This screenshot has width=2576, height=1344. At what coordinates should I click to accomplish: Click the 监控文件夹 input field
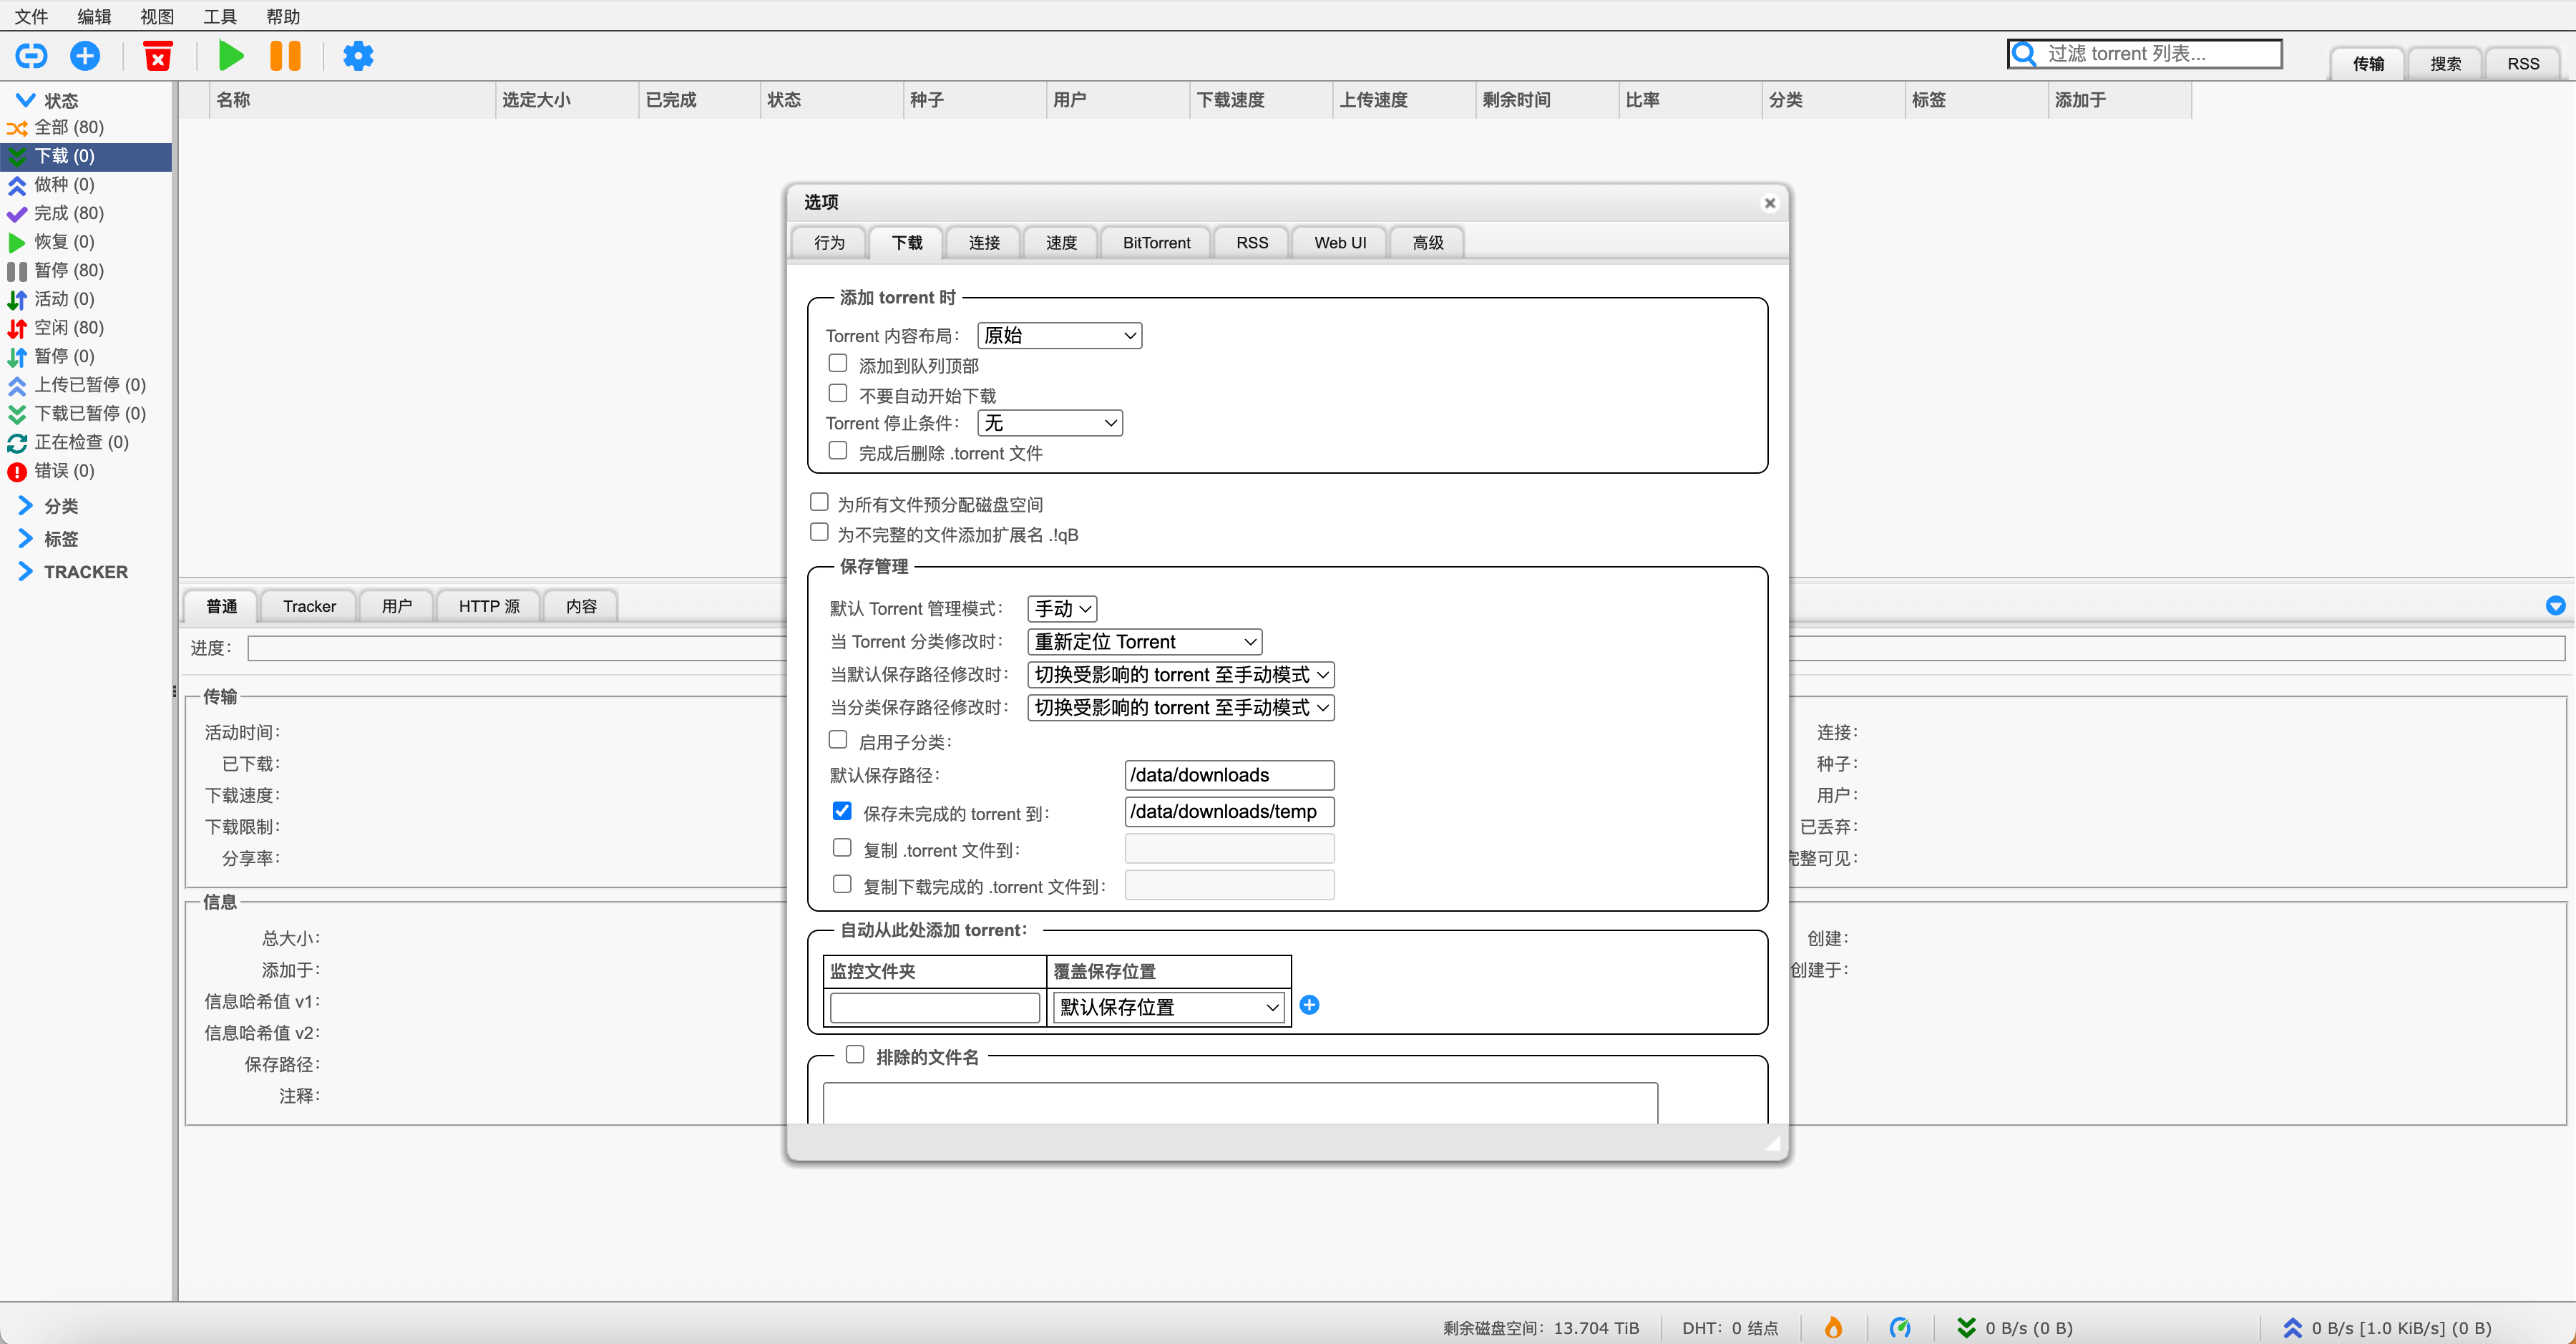pos(935,1007)
